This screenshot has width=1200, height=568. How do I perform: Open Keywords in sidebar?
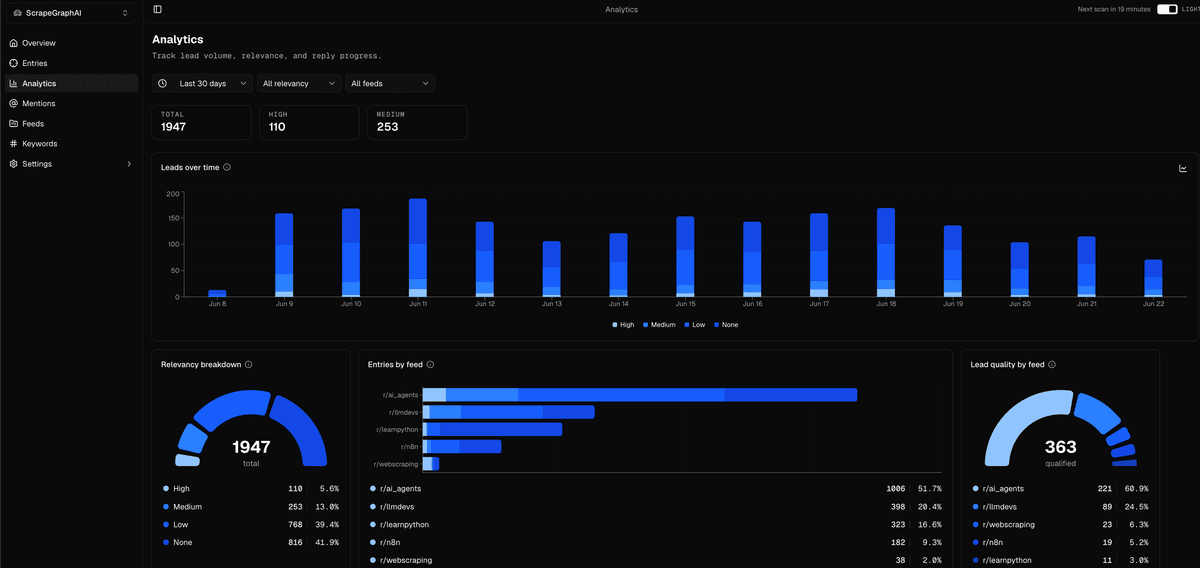click(x=71, y=143)
